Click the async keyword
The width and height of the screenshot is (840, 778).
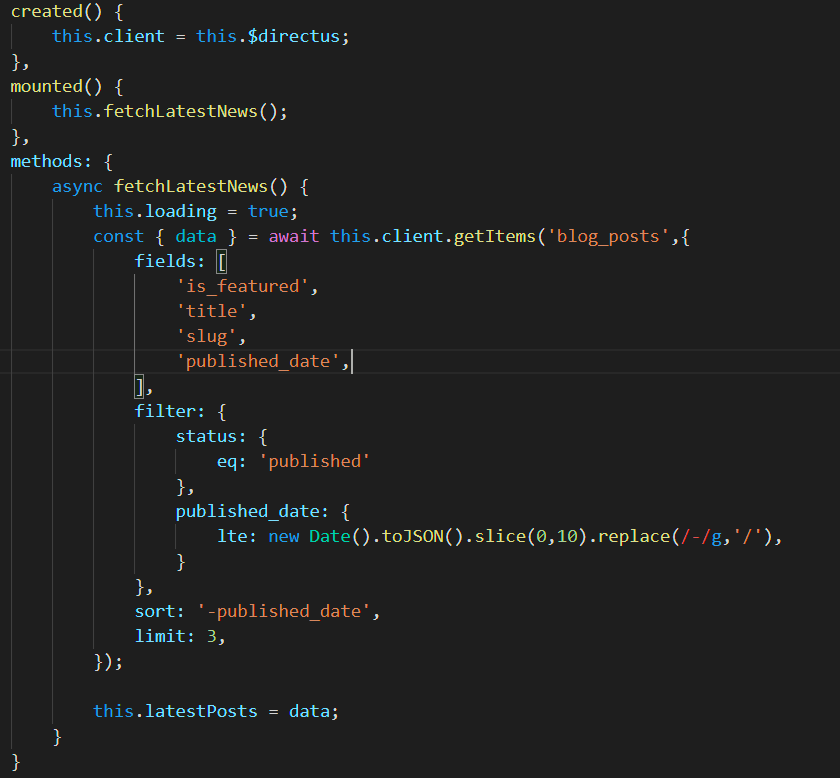pos(78,186)
